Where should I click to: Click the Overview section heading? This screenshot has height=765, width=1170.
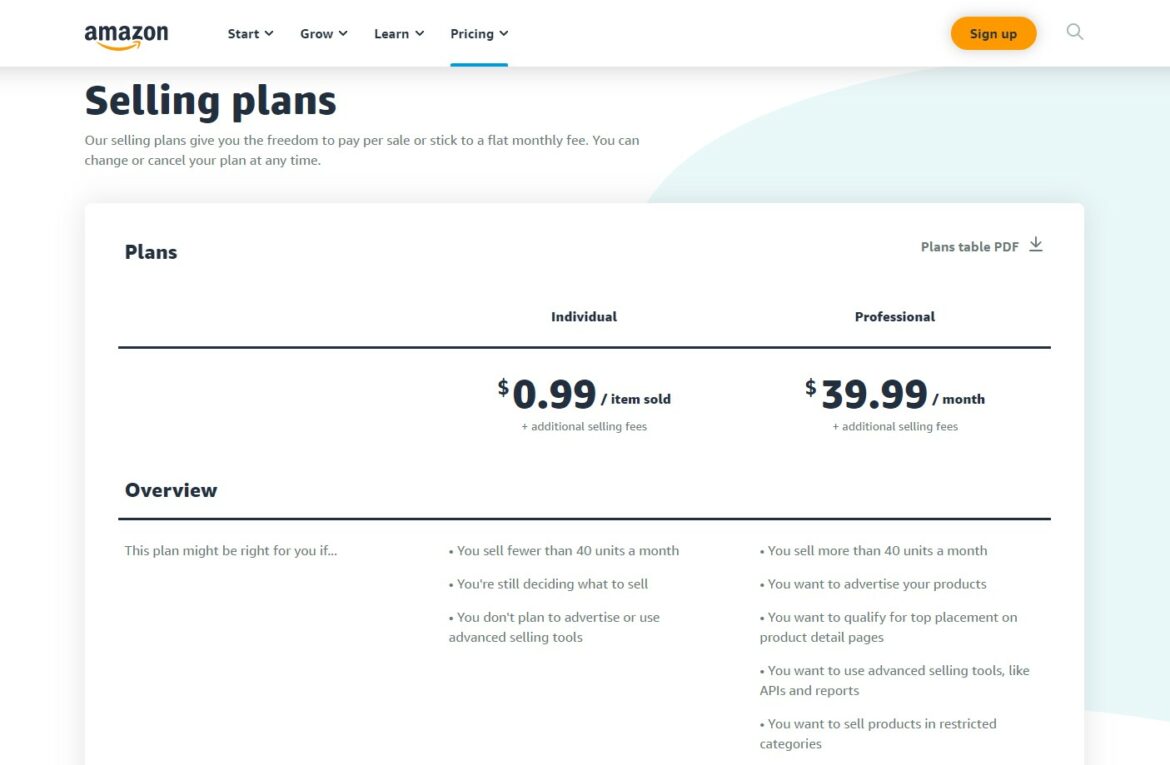click(x=171, y=490)
